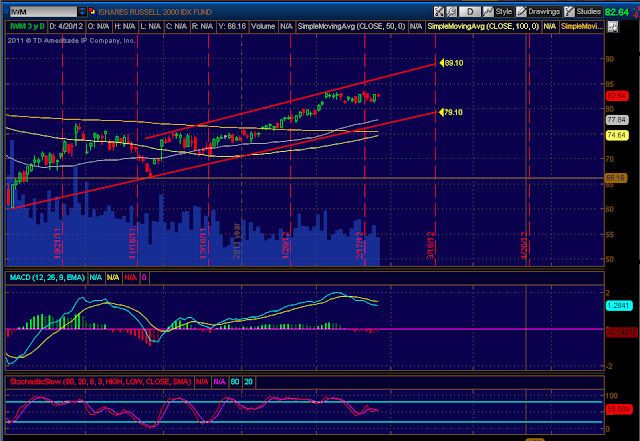
Task: Click the H: N/A high value
Action: click(124, 27)
